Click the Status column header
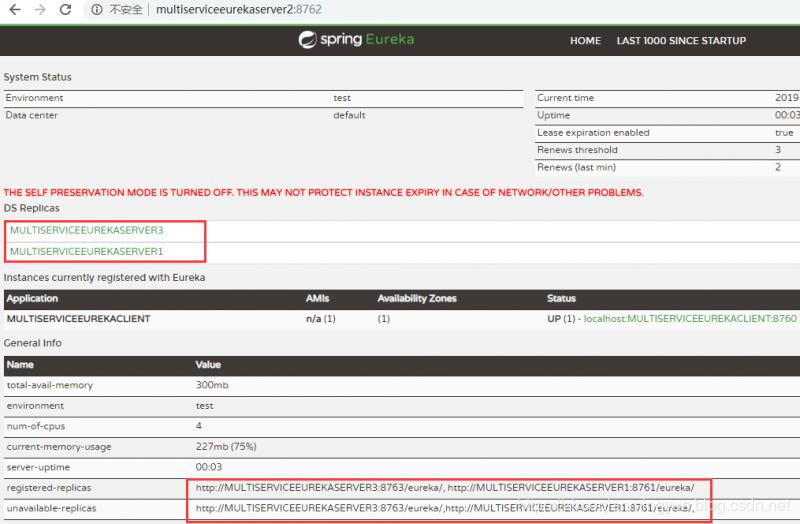 [561, 298]
